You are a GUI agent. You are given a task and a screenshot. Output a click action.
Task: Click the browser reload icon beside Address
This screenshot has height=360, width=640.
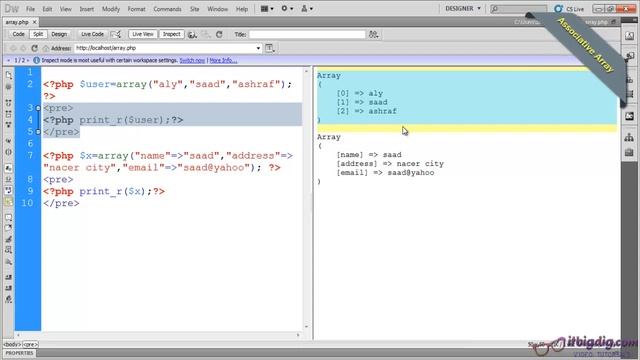(34, 48)
